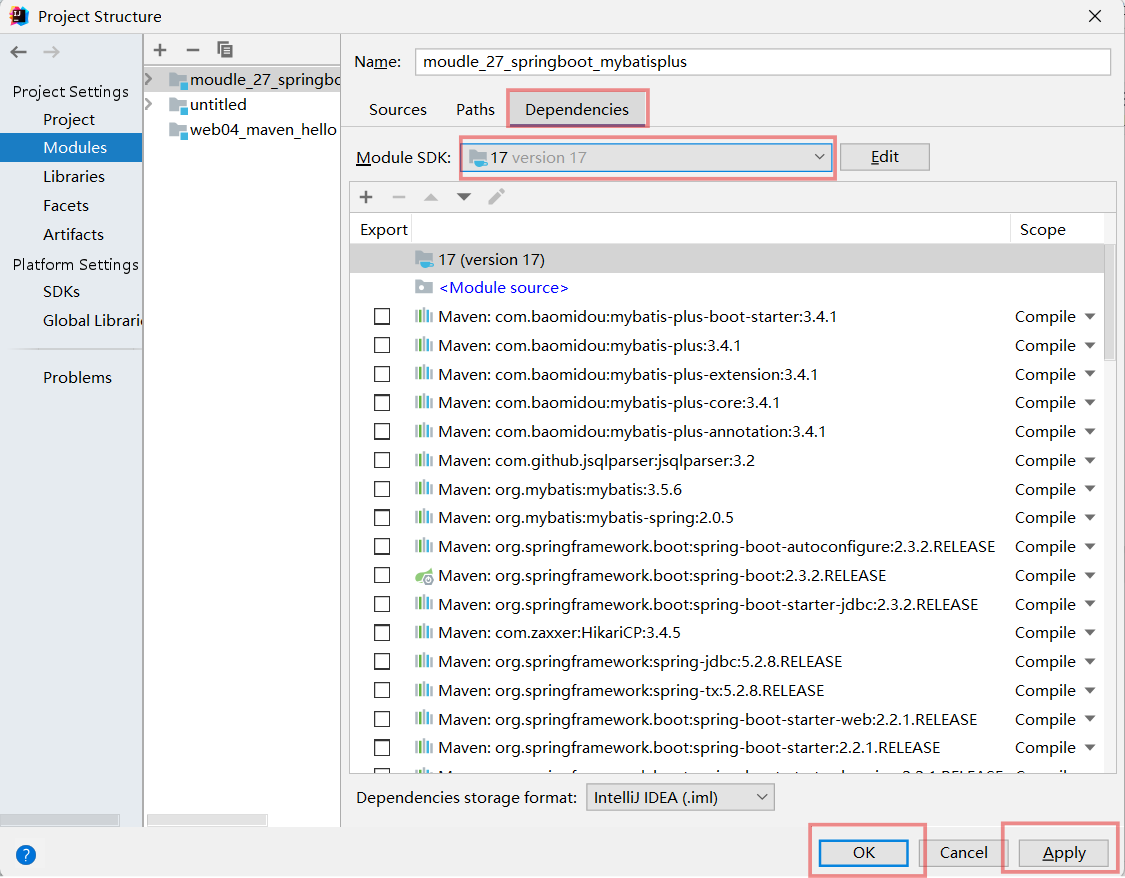Check export for jsqlparser:3.2
The height and width of the screenshot is (878, 1125).
point(382,460)
